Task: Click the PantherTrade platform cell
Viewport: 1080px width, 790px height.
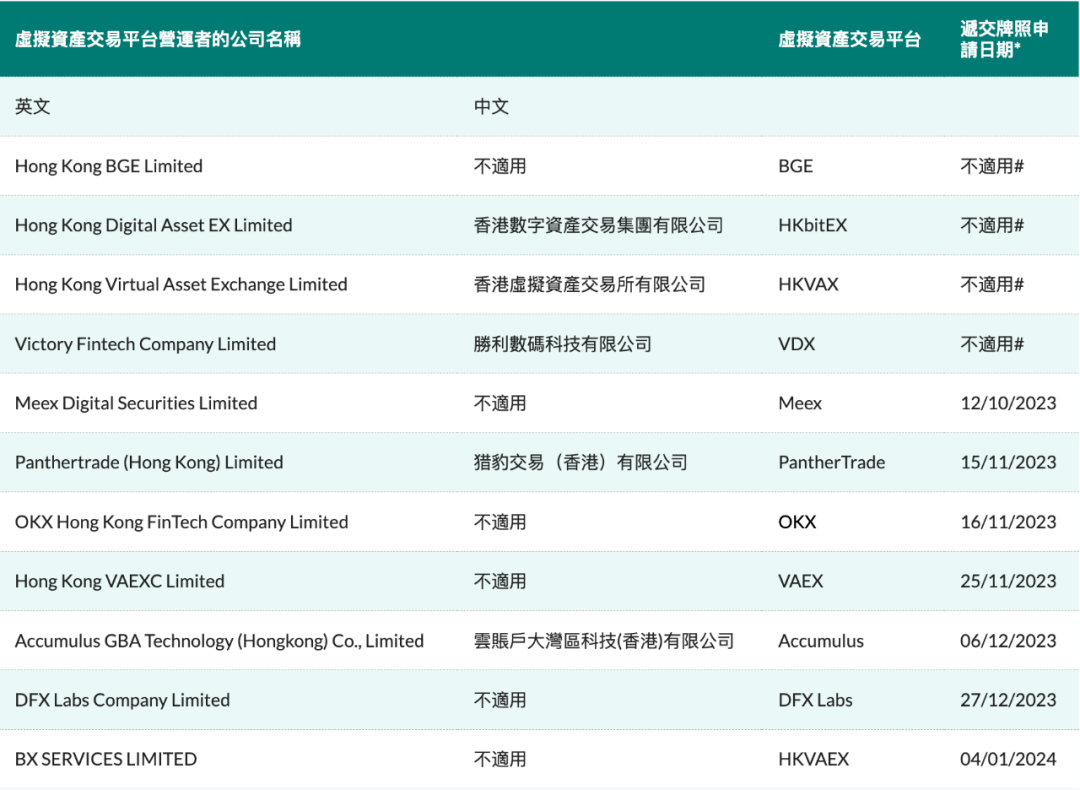Action: pos(832,462)
